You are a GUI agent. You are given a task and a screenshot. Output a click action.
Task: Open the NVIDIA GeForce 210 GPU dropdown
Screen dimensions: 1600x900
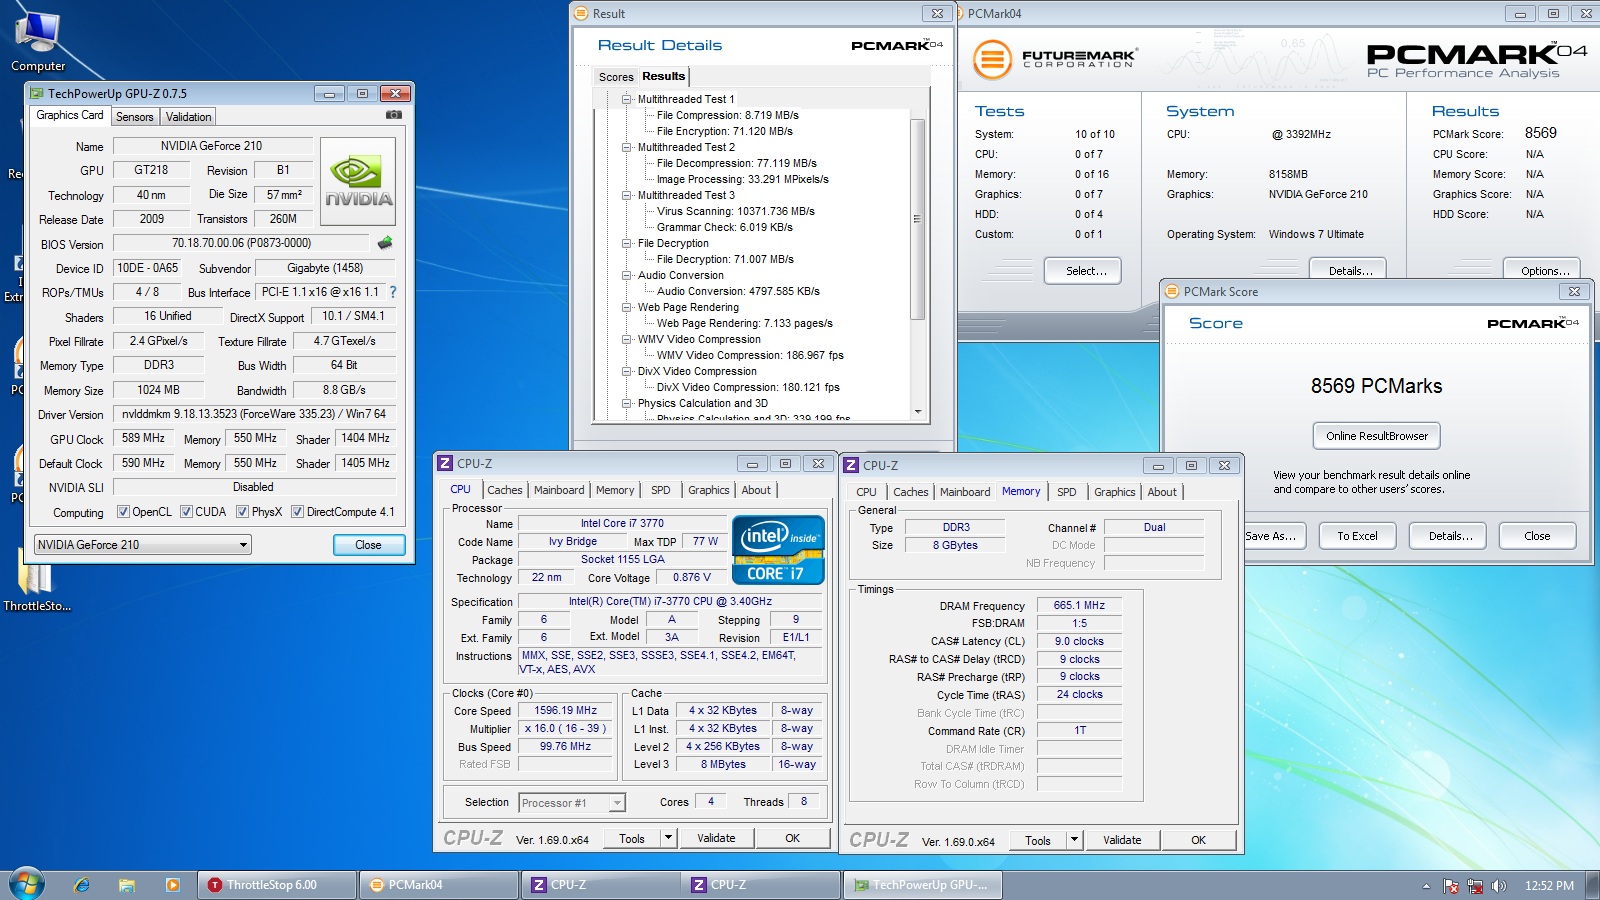142,545
